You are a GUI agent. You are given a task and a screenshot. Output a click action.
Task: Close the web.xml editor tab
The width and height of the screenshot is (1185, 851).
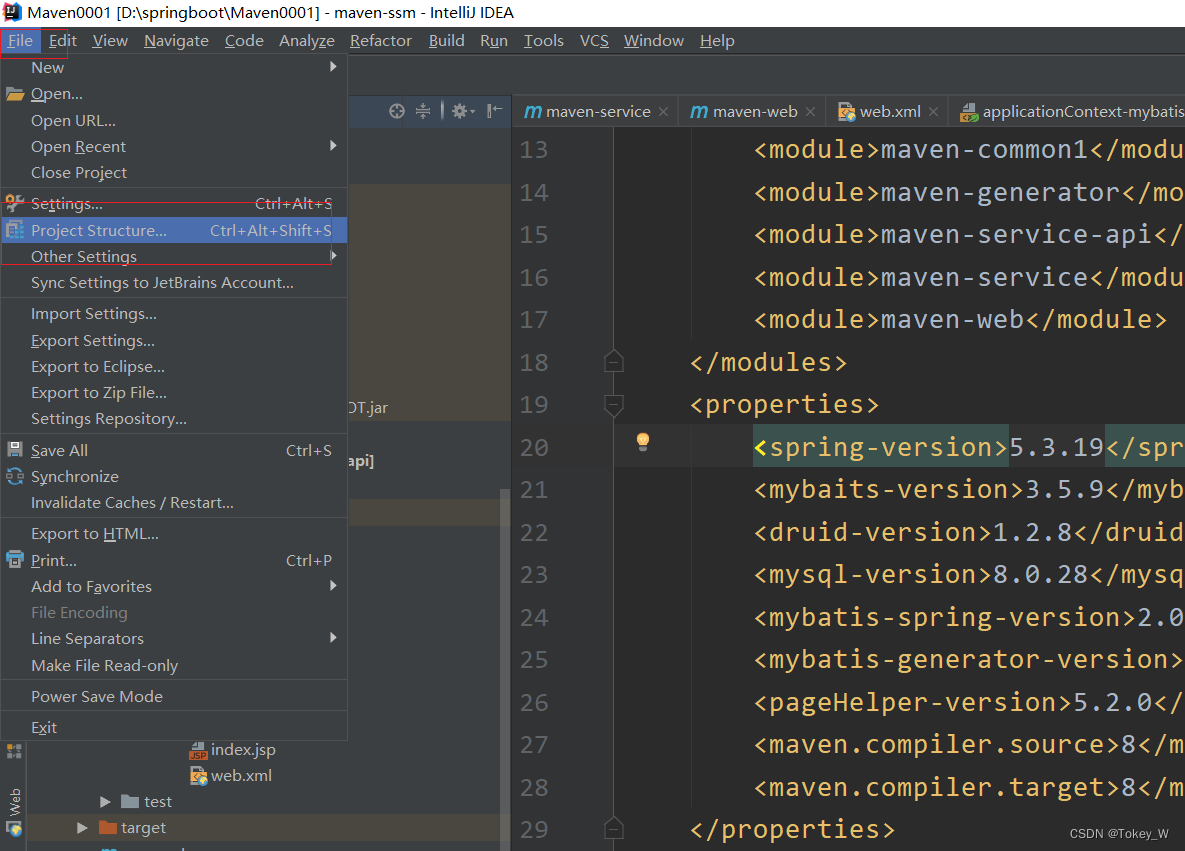(x=933, y=112)
